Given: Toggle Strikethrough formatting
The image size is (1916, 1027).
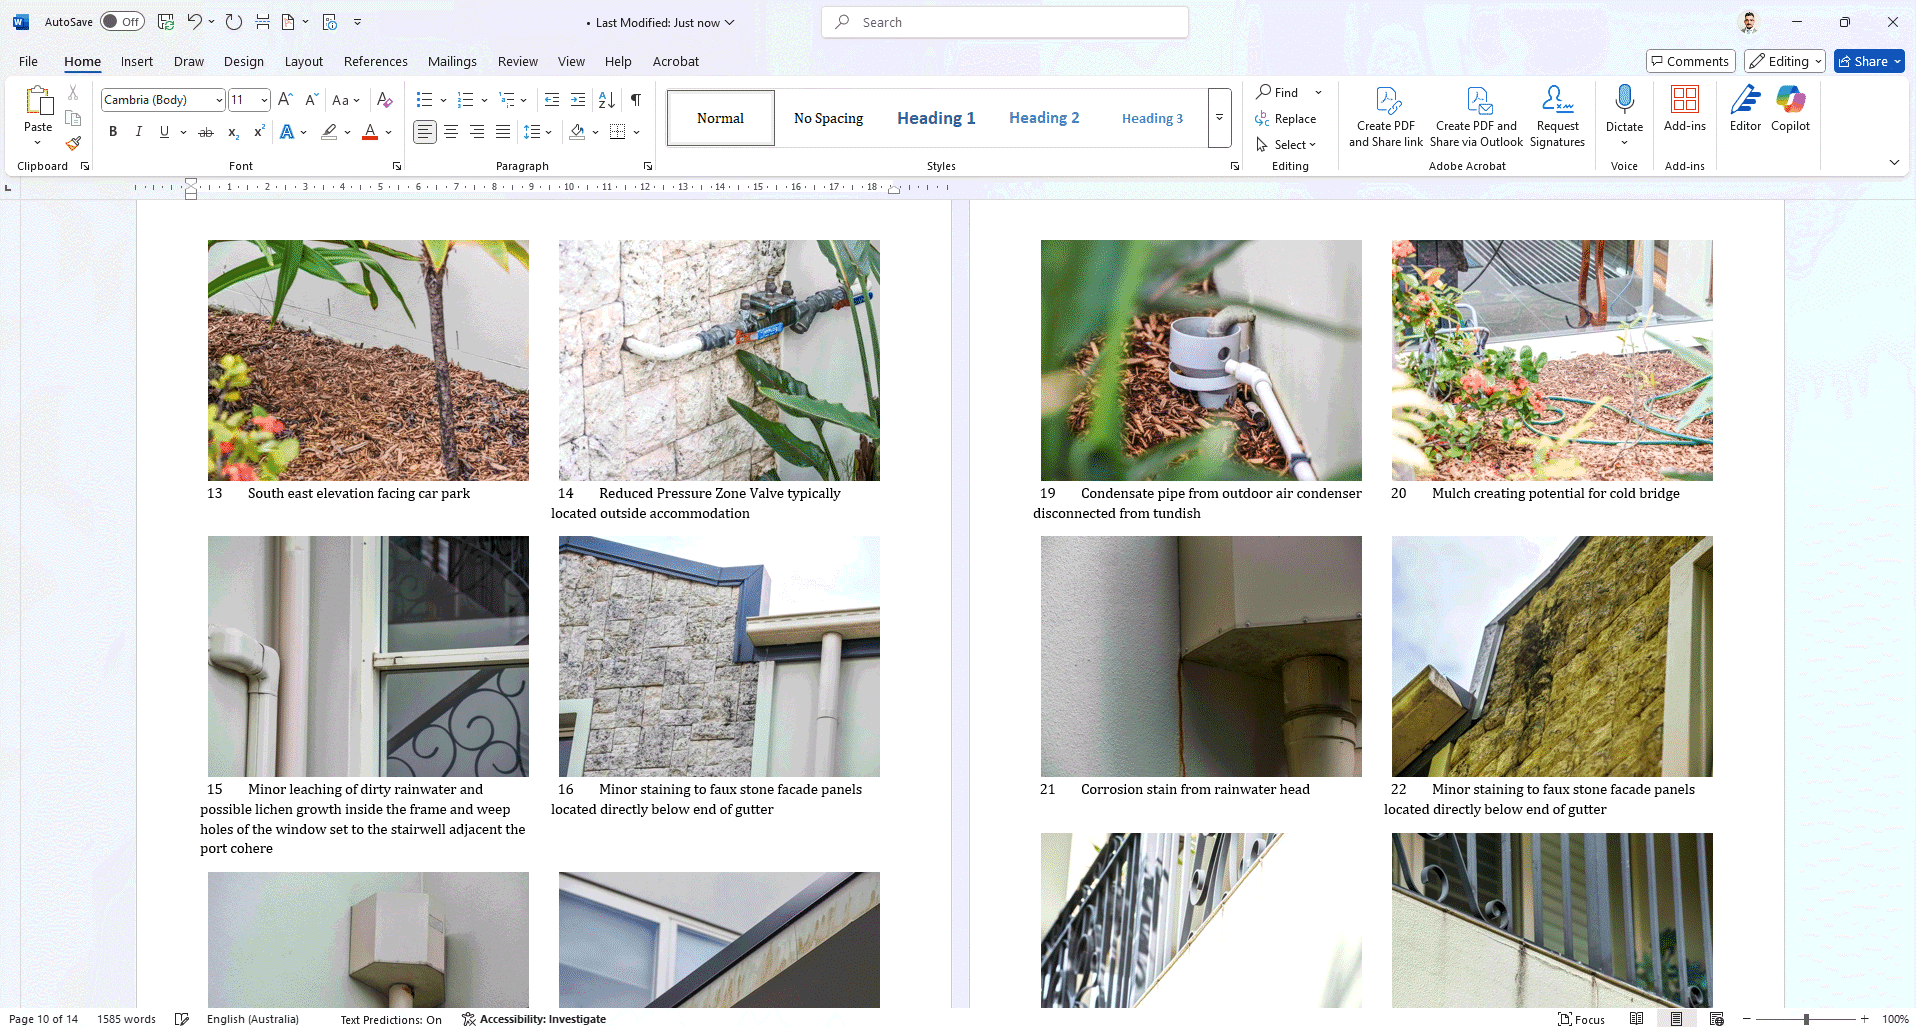Looking at the screenshot, I should [206, 132].
